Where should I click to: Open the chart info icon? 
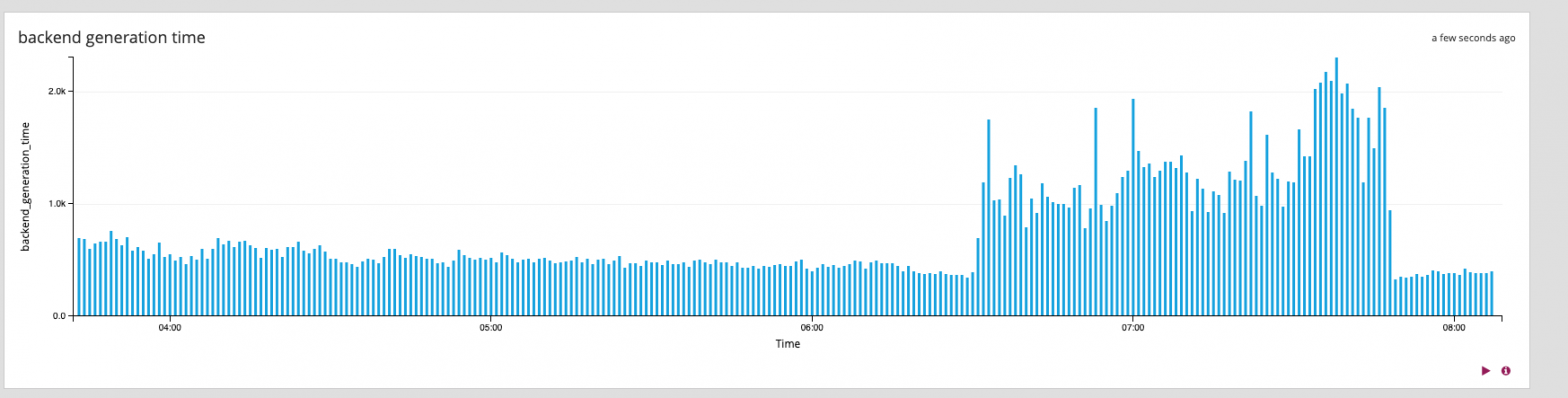tap(1506, 370)
